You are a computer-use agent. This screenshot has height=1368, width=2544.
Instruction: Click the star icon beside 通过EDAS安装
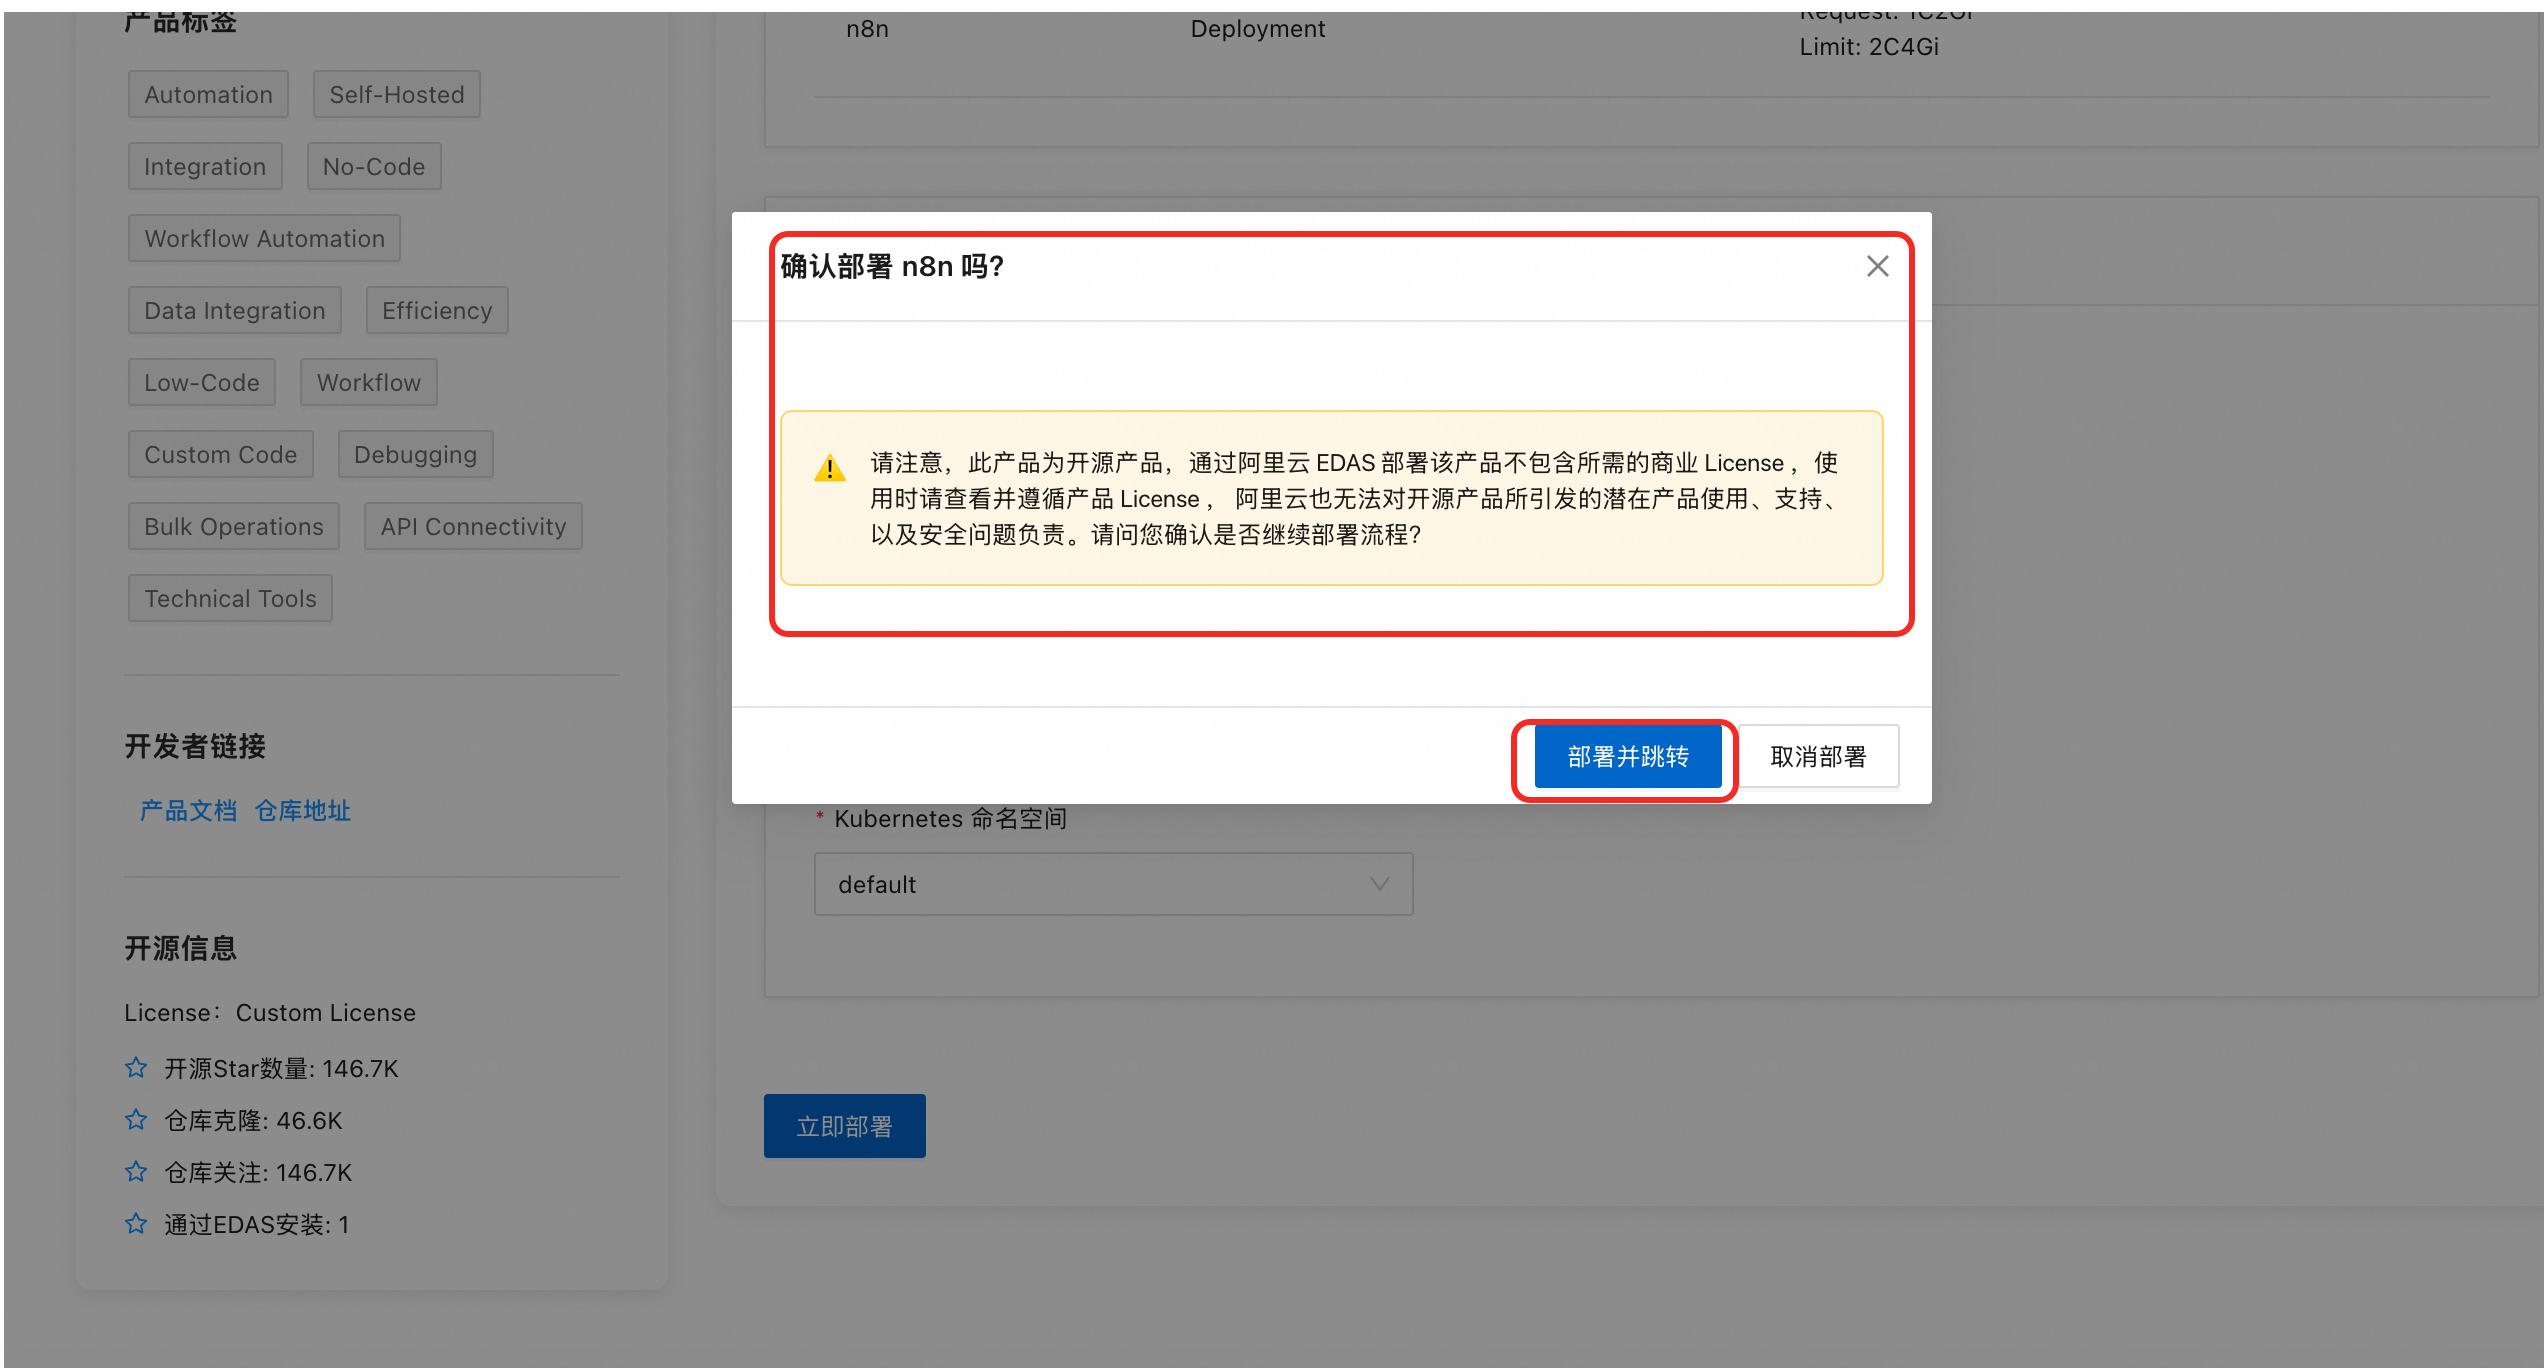coord(136,1224)
